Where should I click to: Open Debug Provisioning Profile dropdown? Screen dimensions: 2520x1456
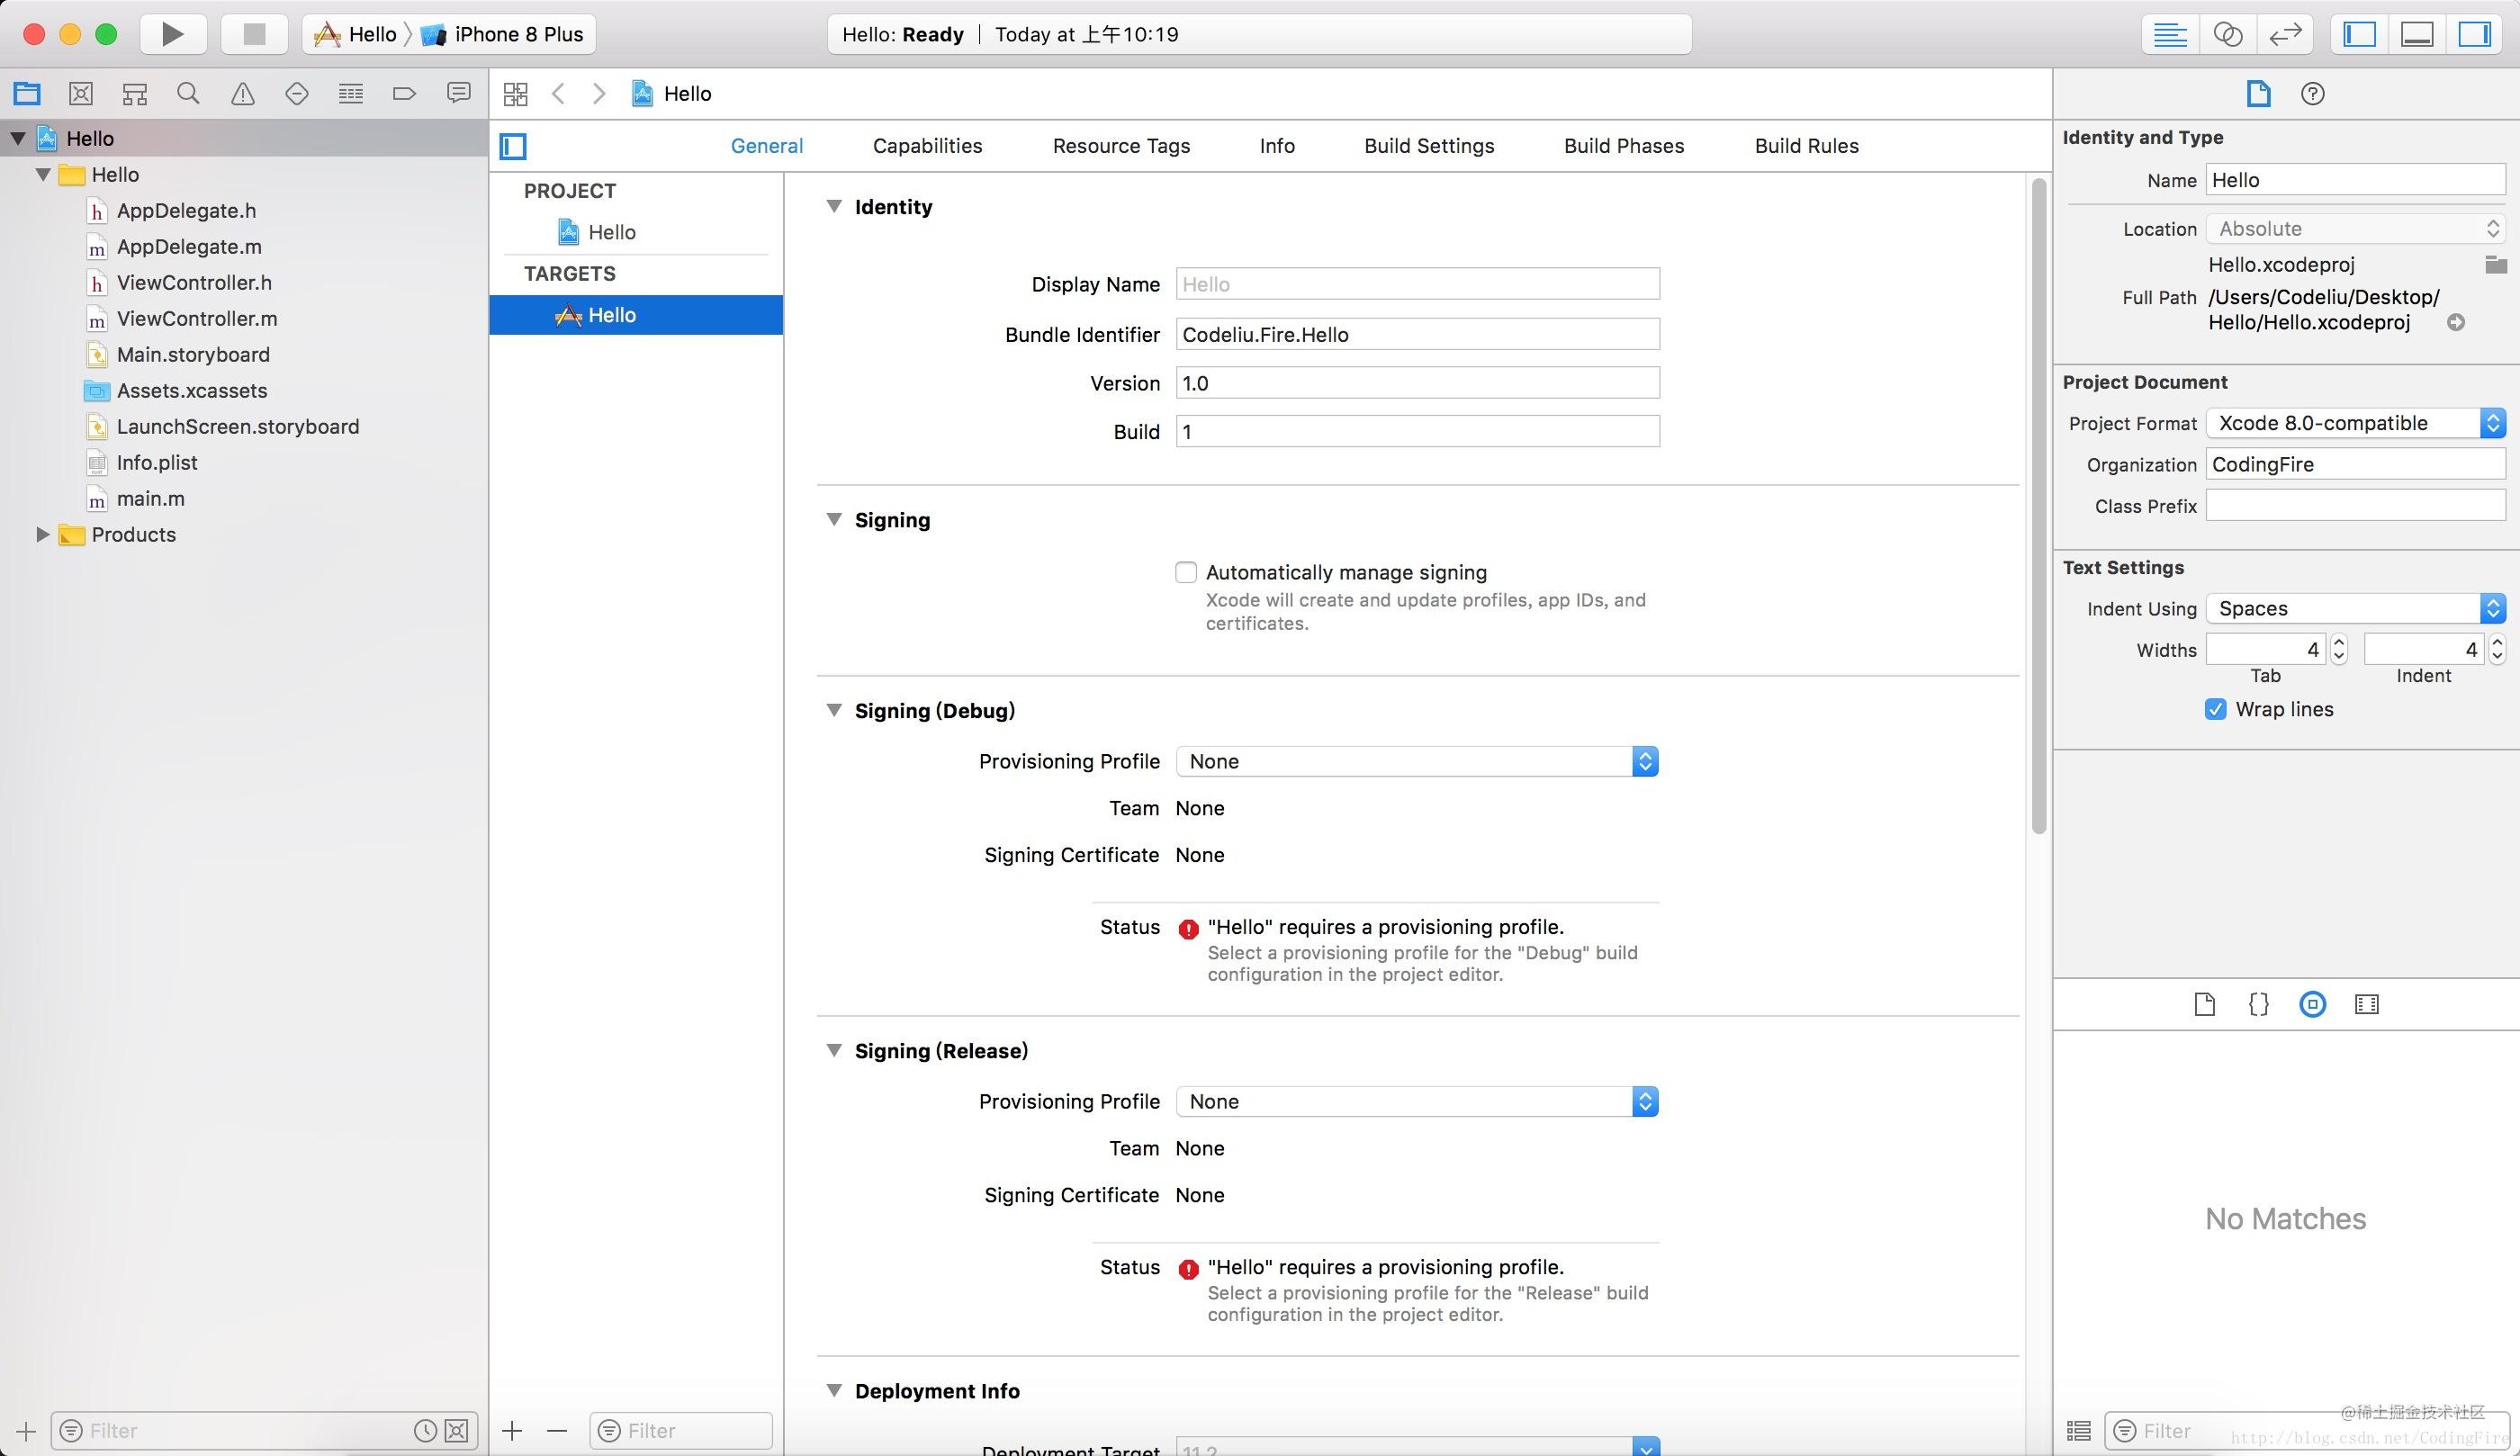1417,761
